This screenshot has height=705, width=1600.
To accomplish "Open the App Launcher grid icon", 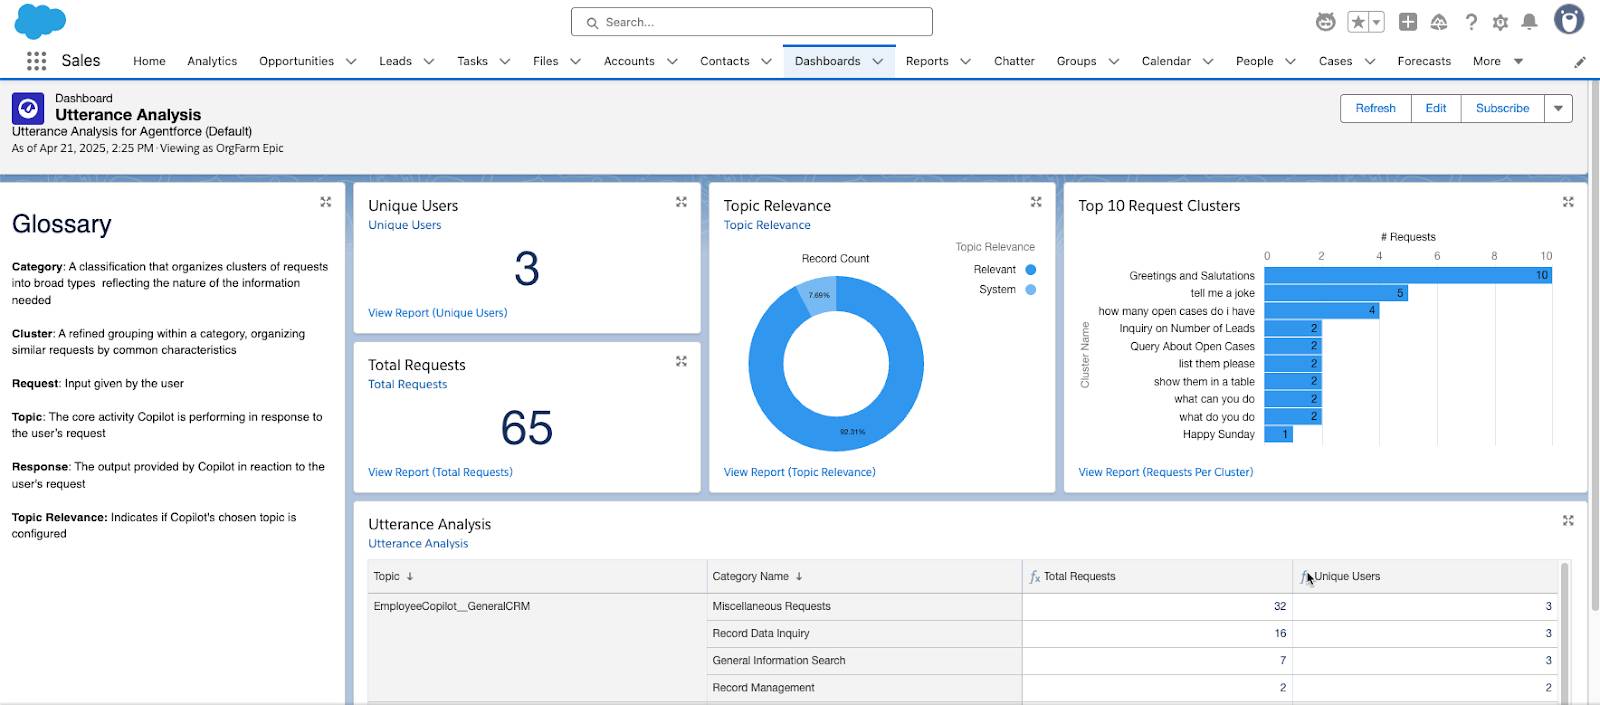I will click(37, 61).
